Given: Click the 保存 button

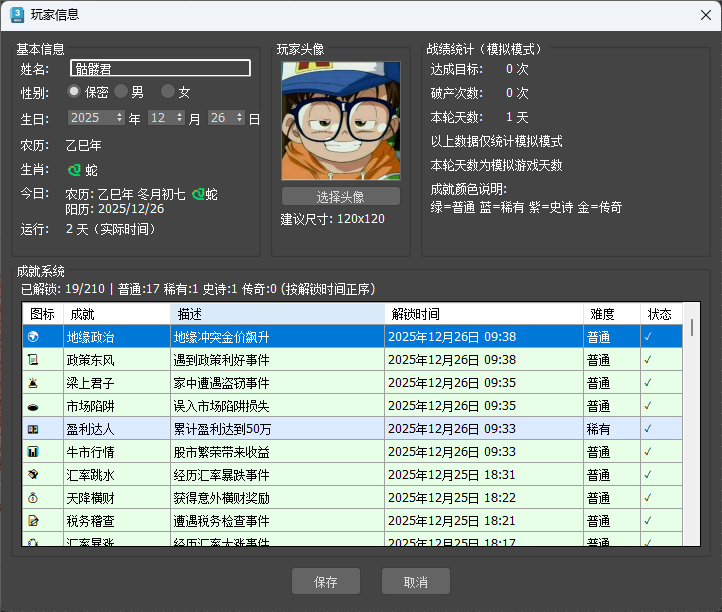Looking at the screenshot, I should (325, 582).
